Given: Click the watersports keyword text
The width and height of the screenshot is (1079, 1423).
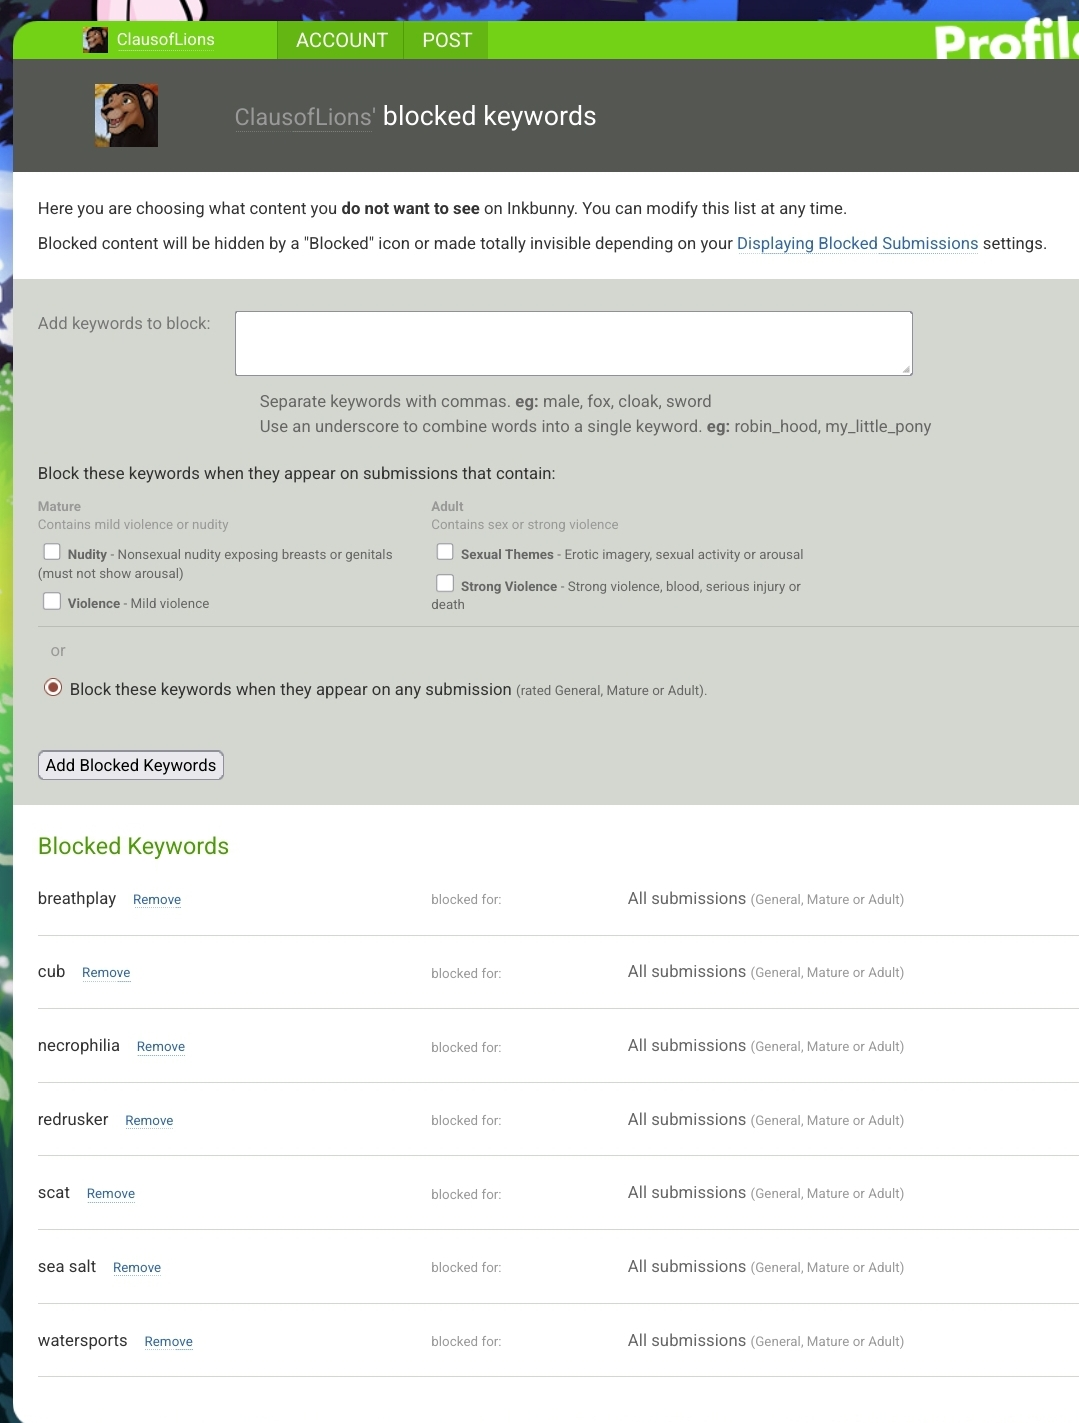Looking at the screenshot, I should tap(83, 1340).
